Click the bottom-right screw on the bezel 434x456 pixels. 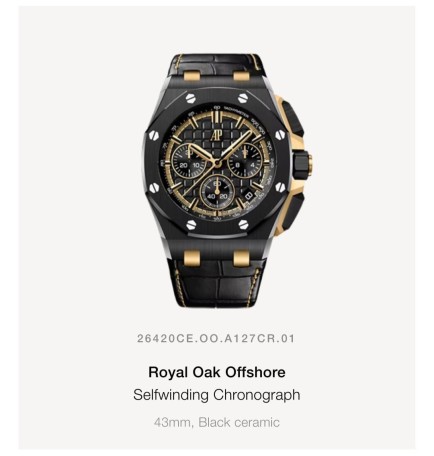(x=244, y=225)
